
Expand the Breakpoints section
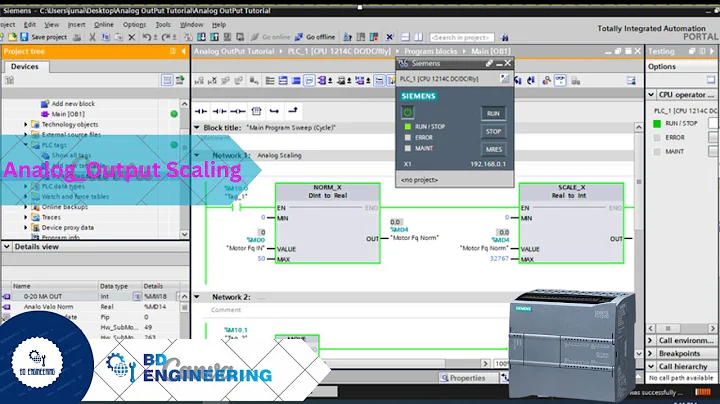coord(651,354)
